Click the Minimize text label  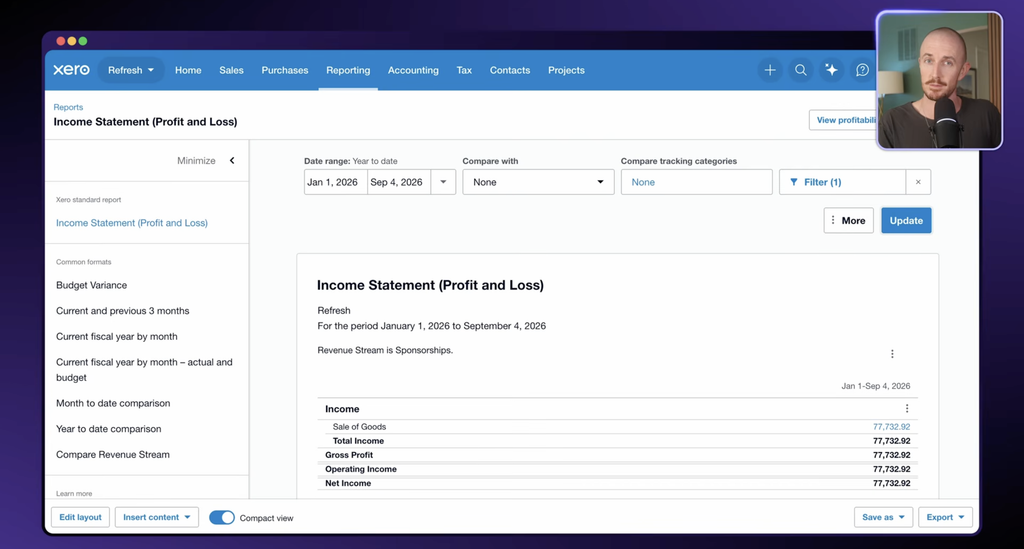point(196,161)
